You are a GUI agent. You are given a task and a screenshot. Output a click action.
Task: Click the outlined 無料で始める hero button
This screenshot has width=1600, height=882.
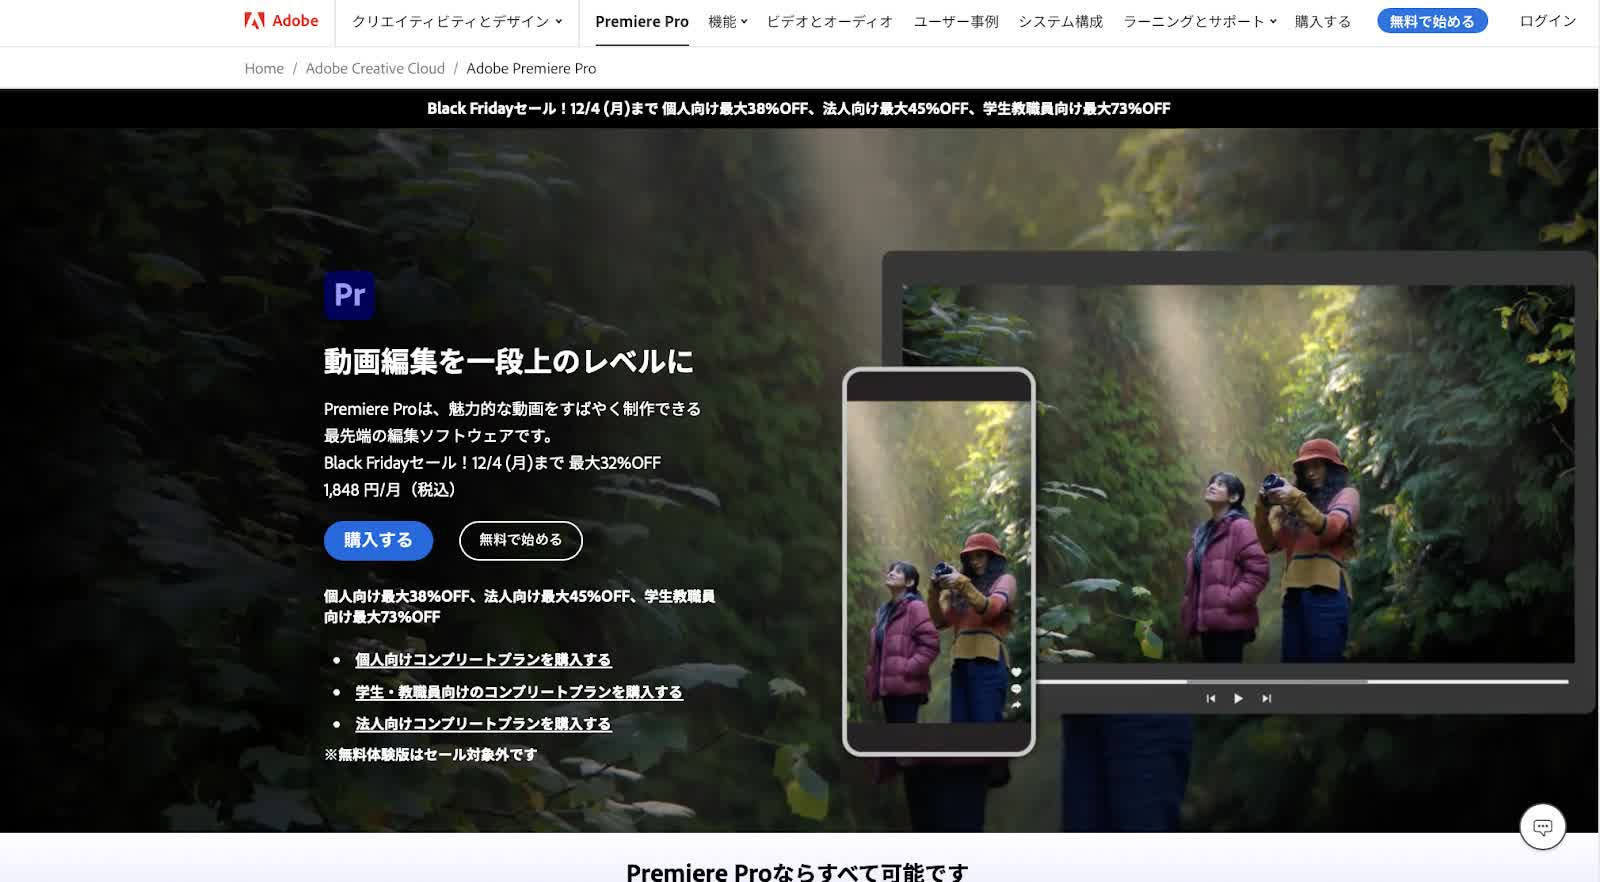click(x=520, y=540)
